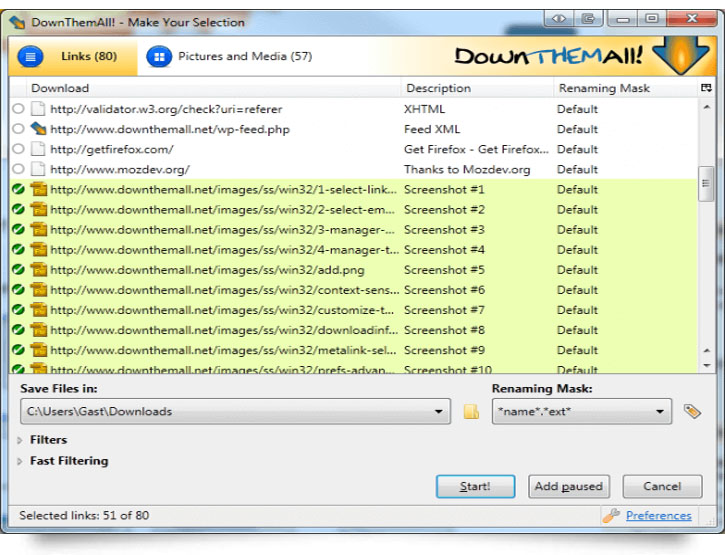
Task: Click the 'XHTML' description cell
Action: click(424, 109)
